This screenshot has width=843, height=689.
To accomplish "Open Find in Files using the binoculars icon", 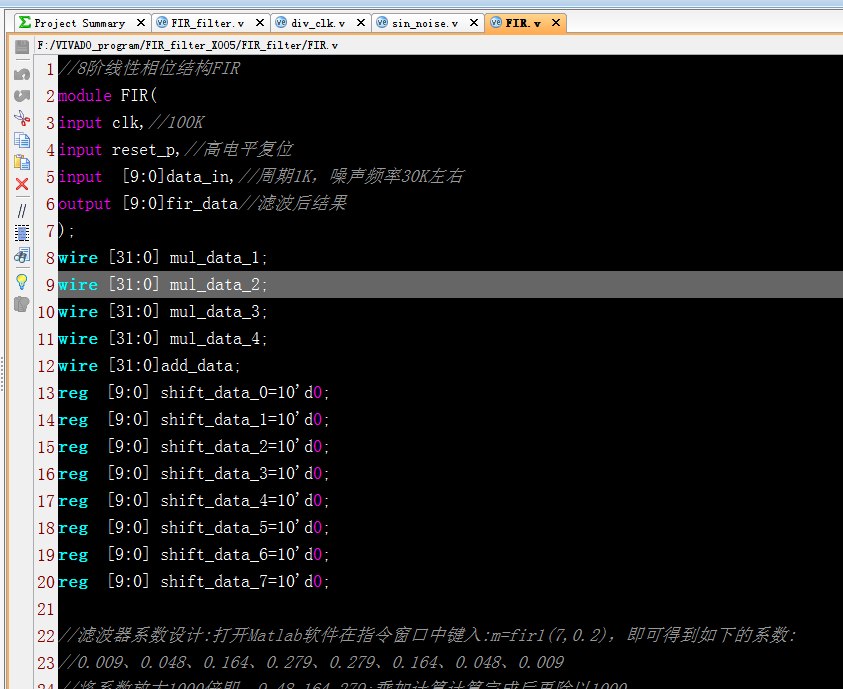I will 21,256.
